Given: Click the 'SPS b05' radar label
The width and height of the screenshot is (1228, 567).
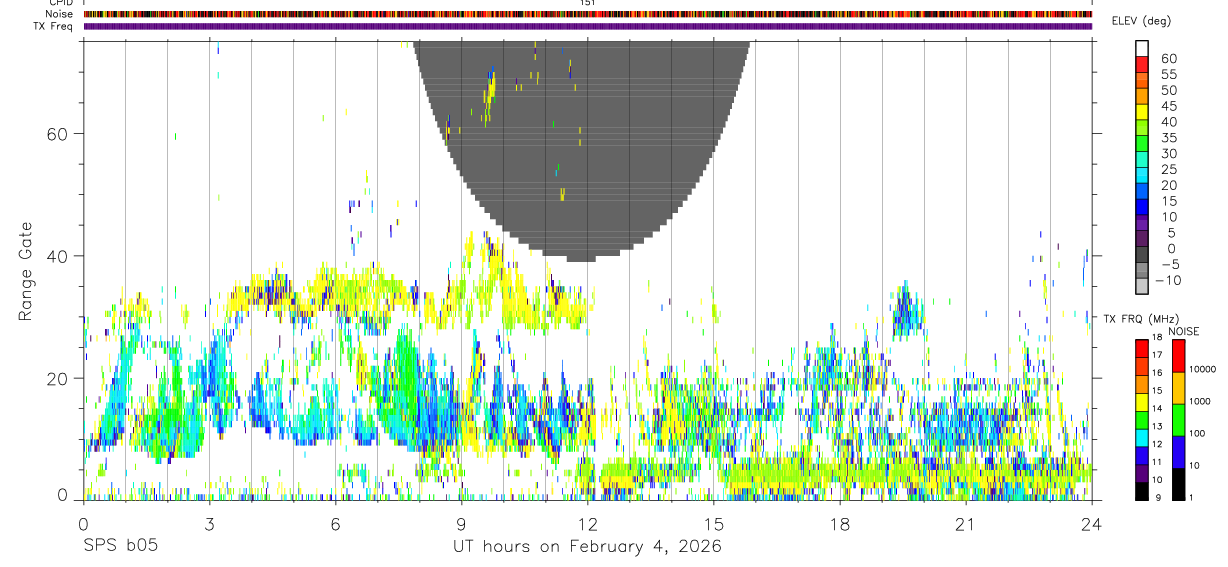Looking at the screenshot, I should pos(120,546).
